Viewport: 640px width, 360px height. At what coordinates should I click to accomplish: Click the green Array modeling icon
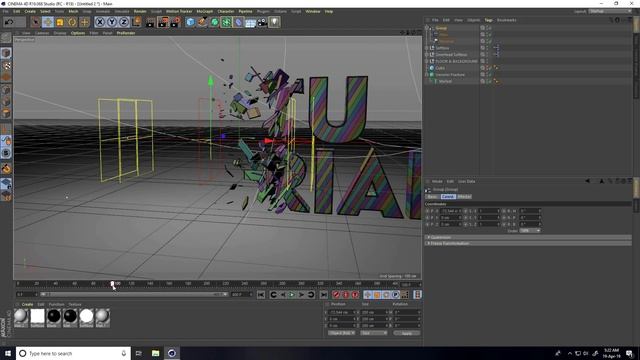226,22
